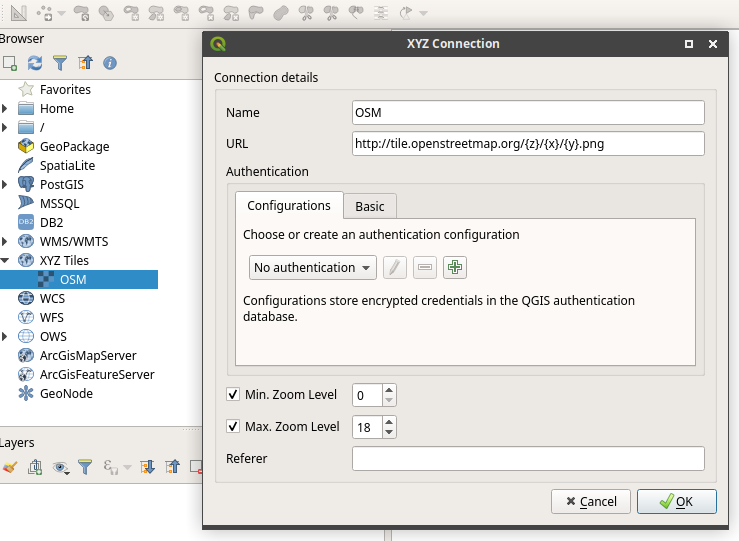The image size is (739, 541).
Task: Select the Delete Part tool
Action: coord(231,13)
